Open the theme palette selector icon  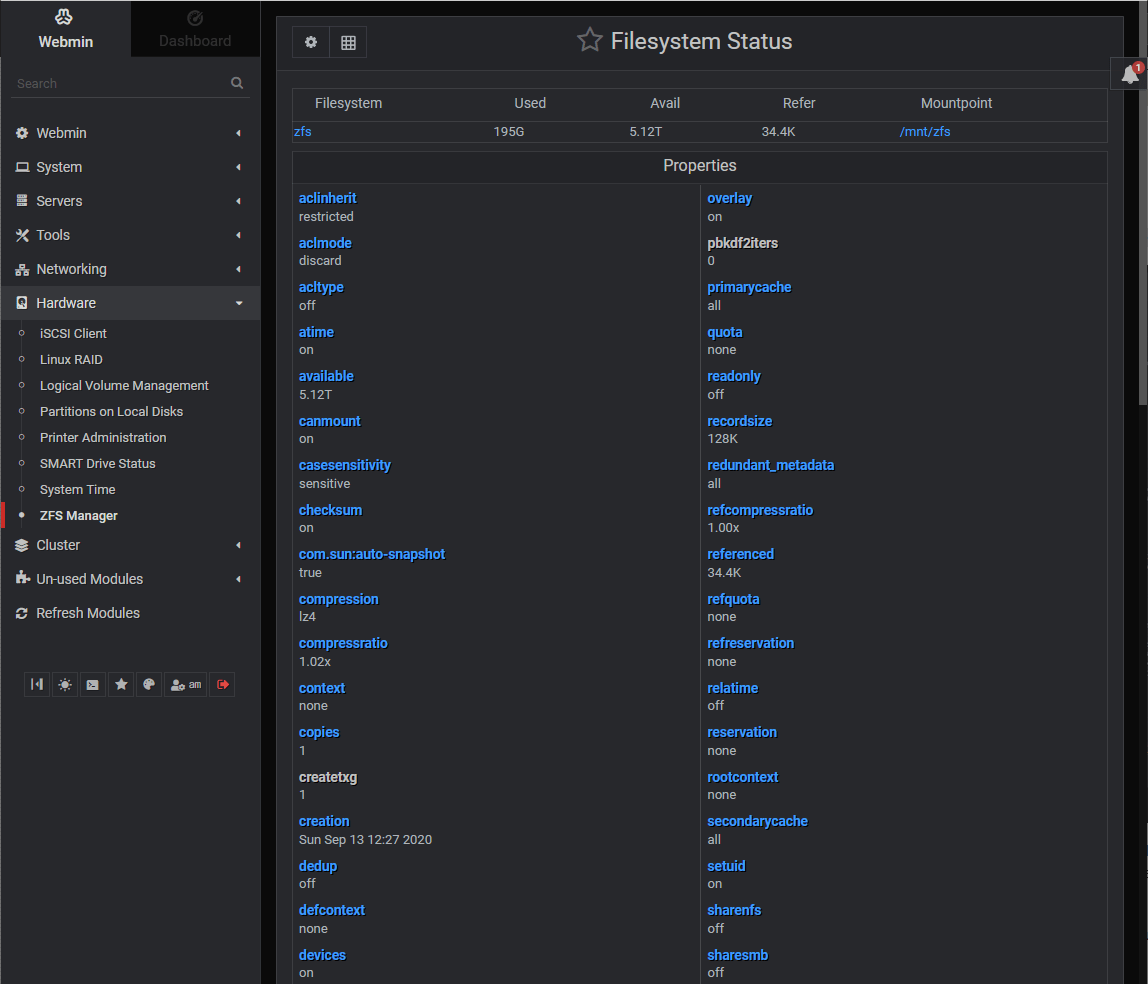[149, 684]
